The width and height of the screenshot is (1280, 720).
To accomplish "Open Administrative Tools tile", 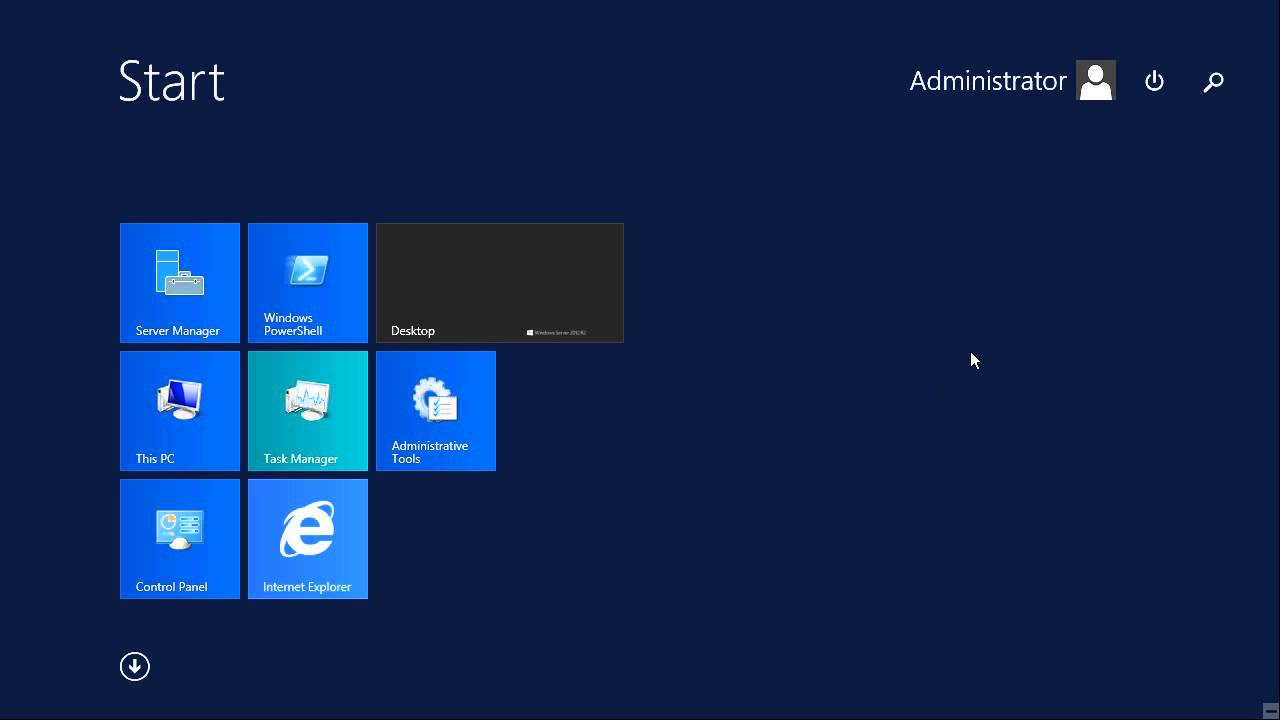I will pos(436,411).
